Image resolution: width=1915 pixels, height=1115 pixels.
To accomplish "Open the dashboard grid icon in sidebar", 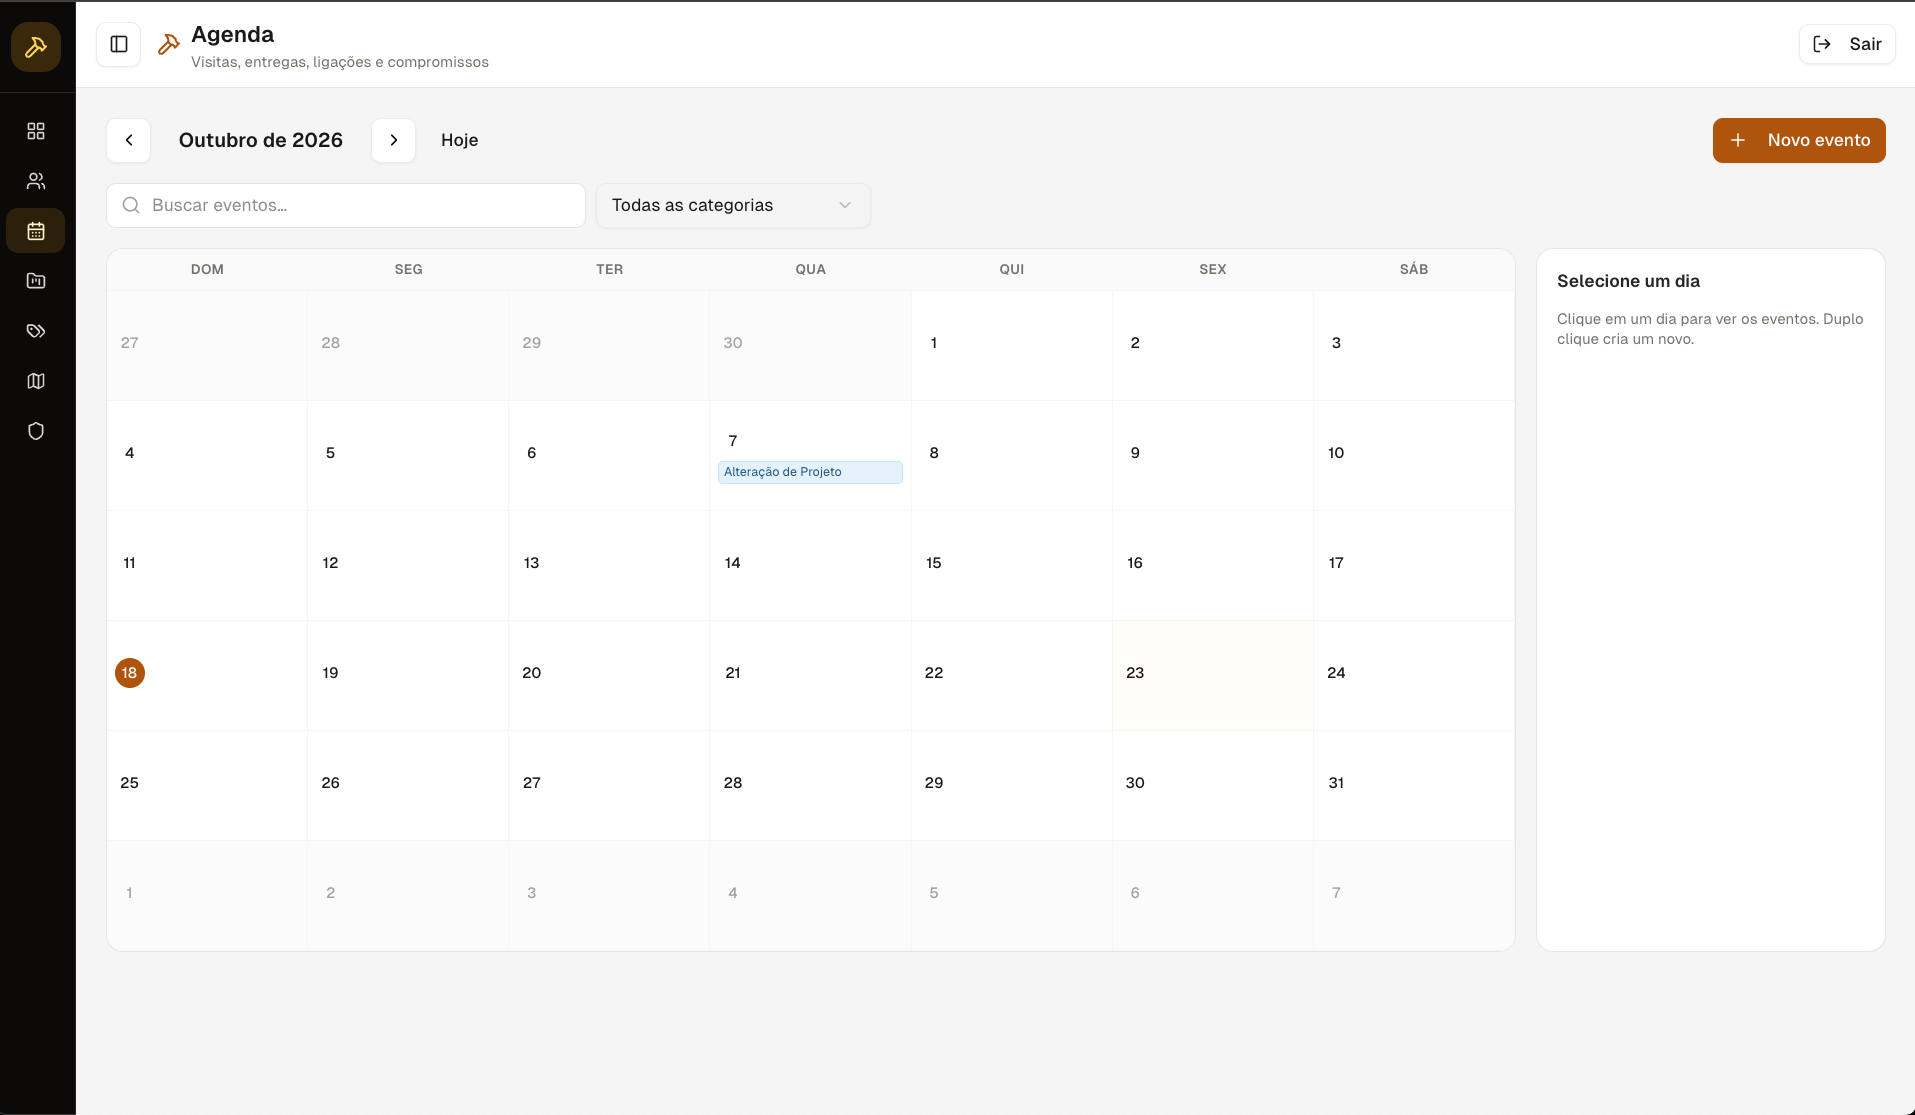I will (36, 131).
